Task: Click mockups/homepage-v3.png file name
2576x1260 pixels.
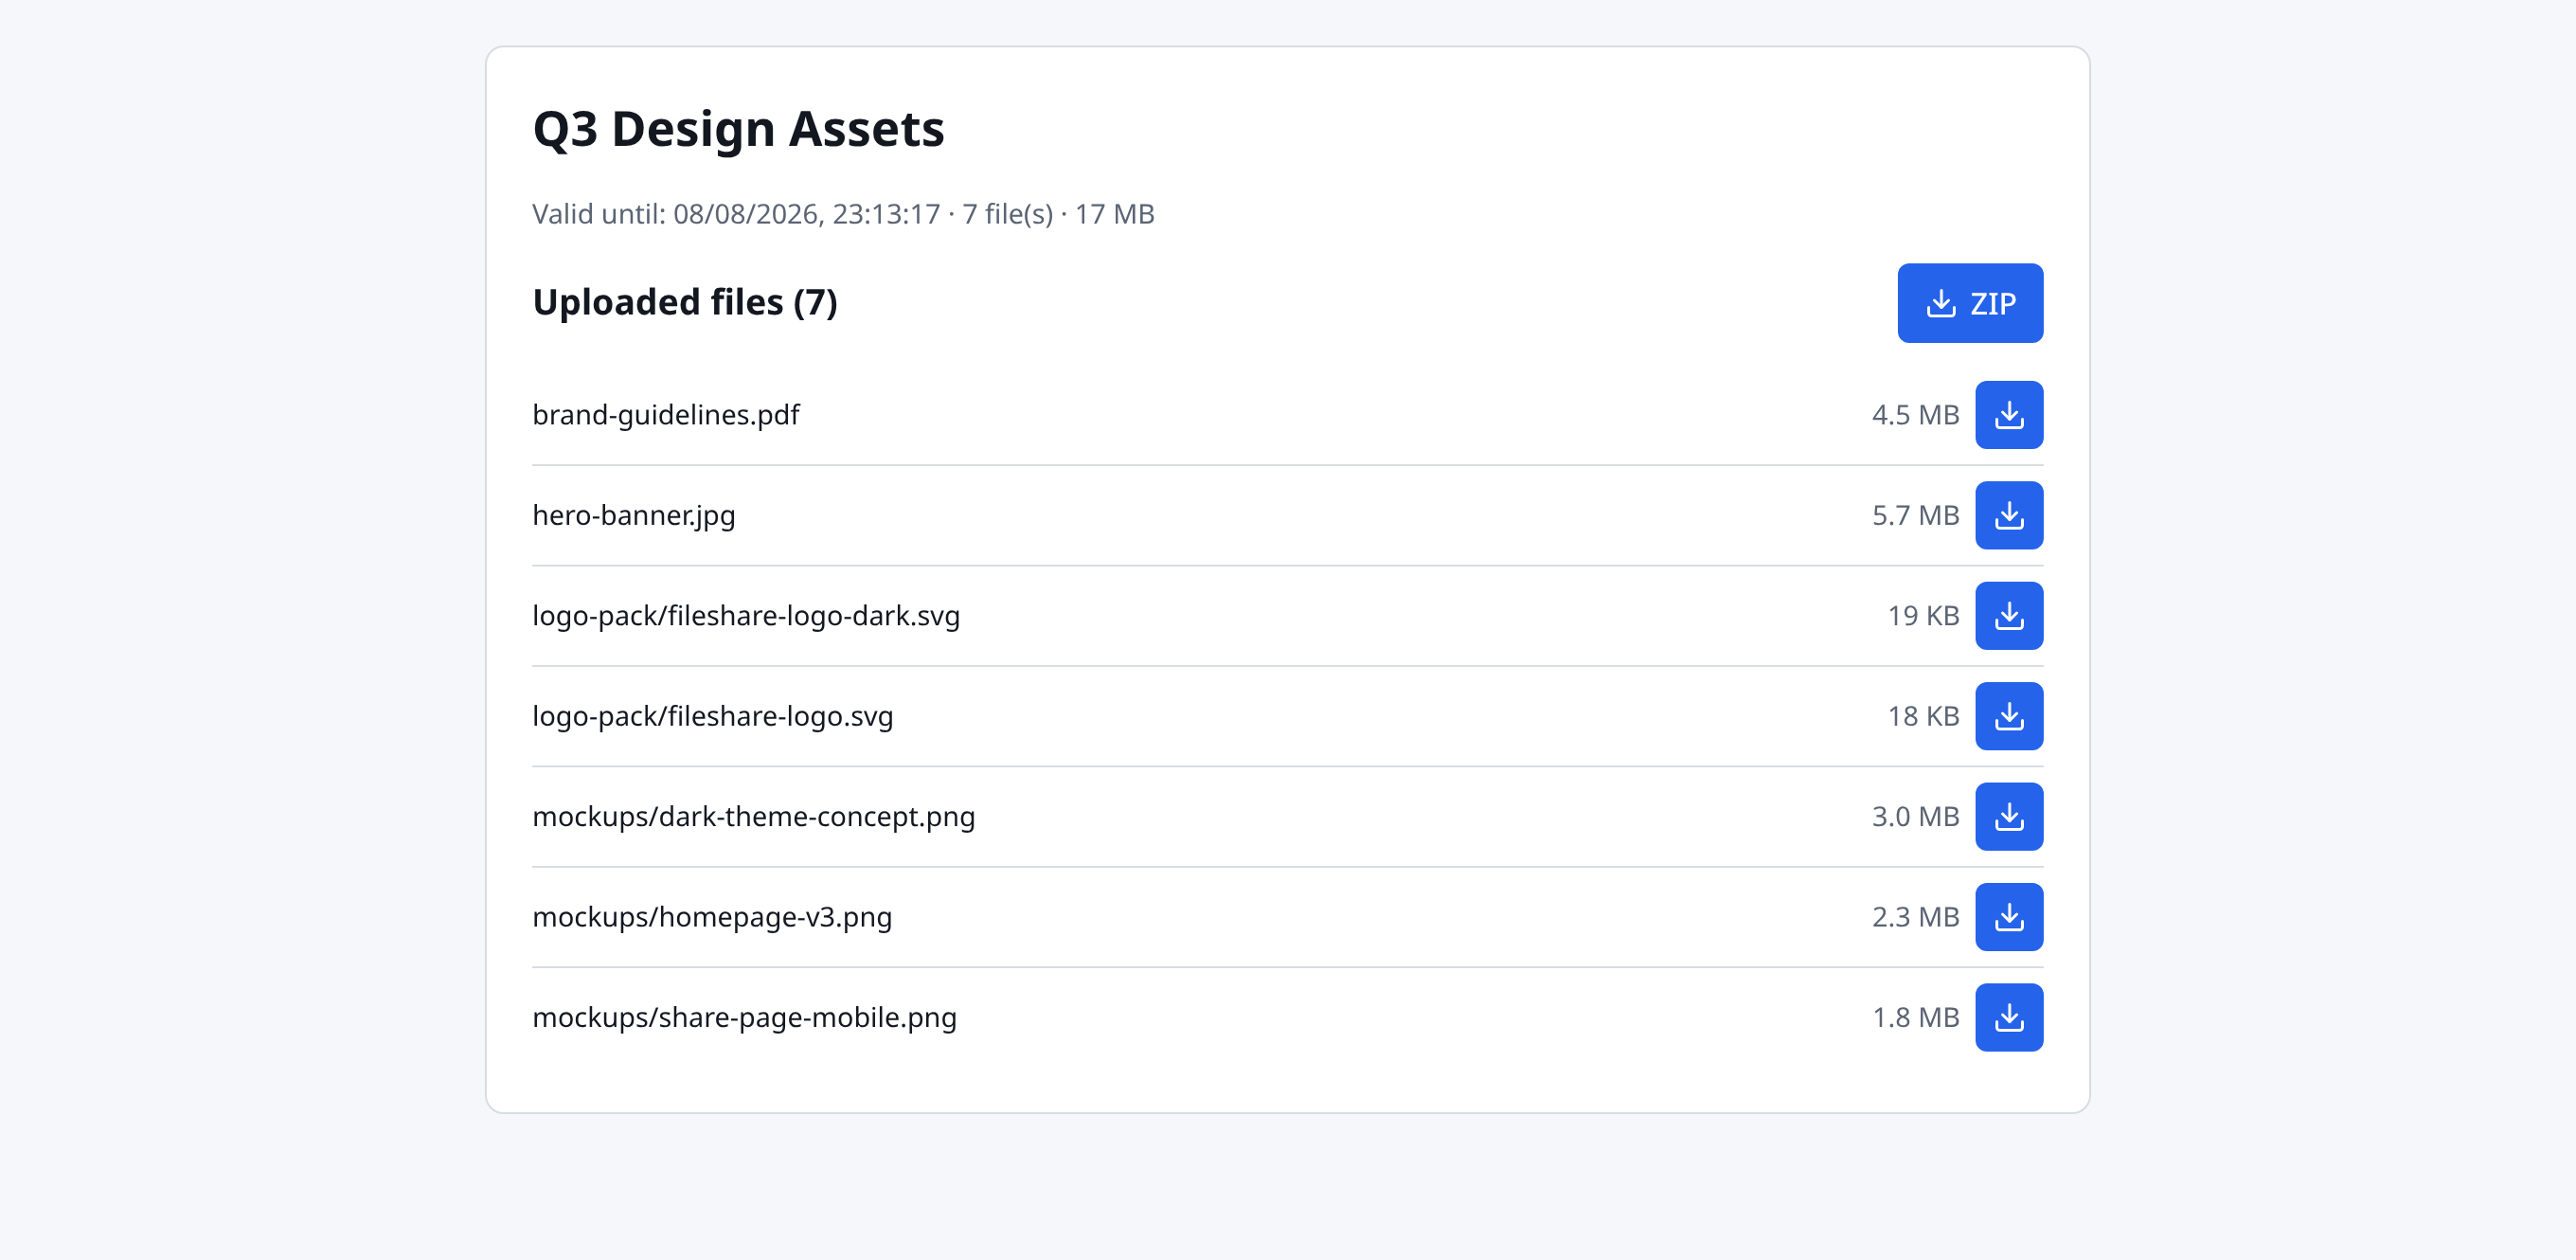Action: pyautogui.click(x=712, y=917)
